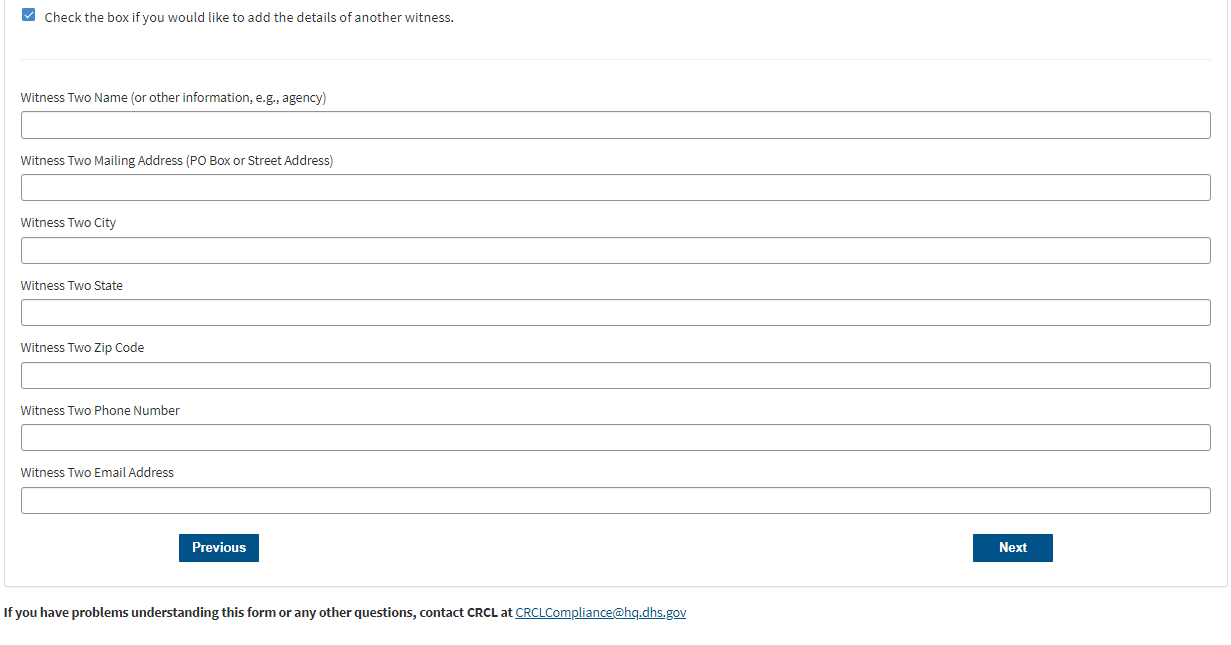Click the 'add the details of another witness' label text
1231x645 pixels.
tap(249, 18)
